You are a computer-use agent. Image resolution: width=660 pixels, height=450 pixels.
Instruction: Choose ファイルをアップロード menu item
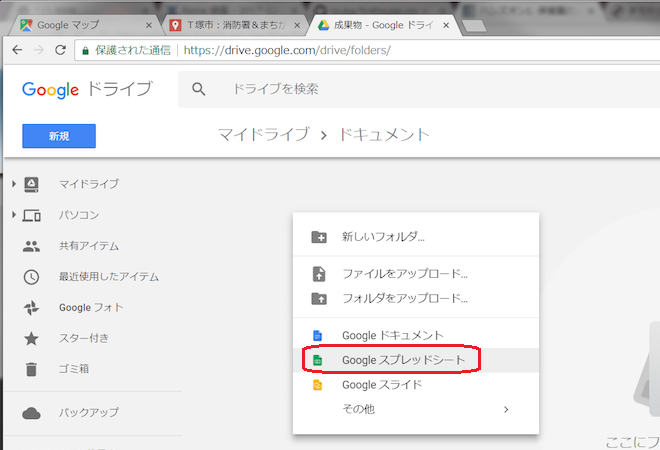tap(416, 274)
